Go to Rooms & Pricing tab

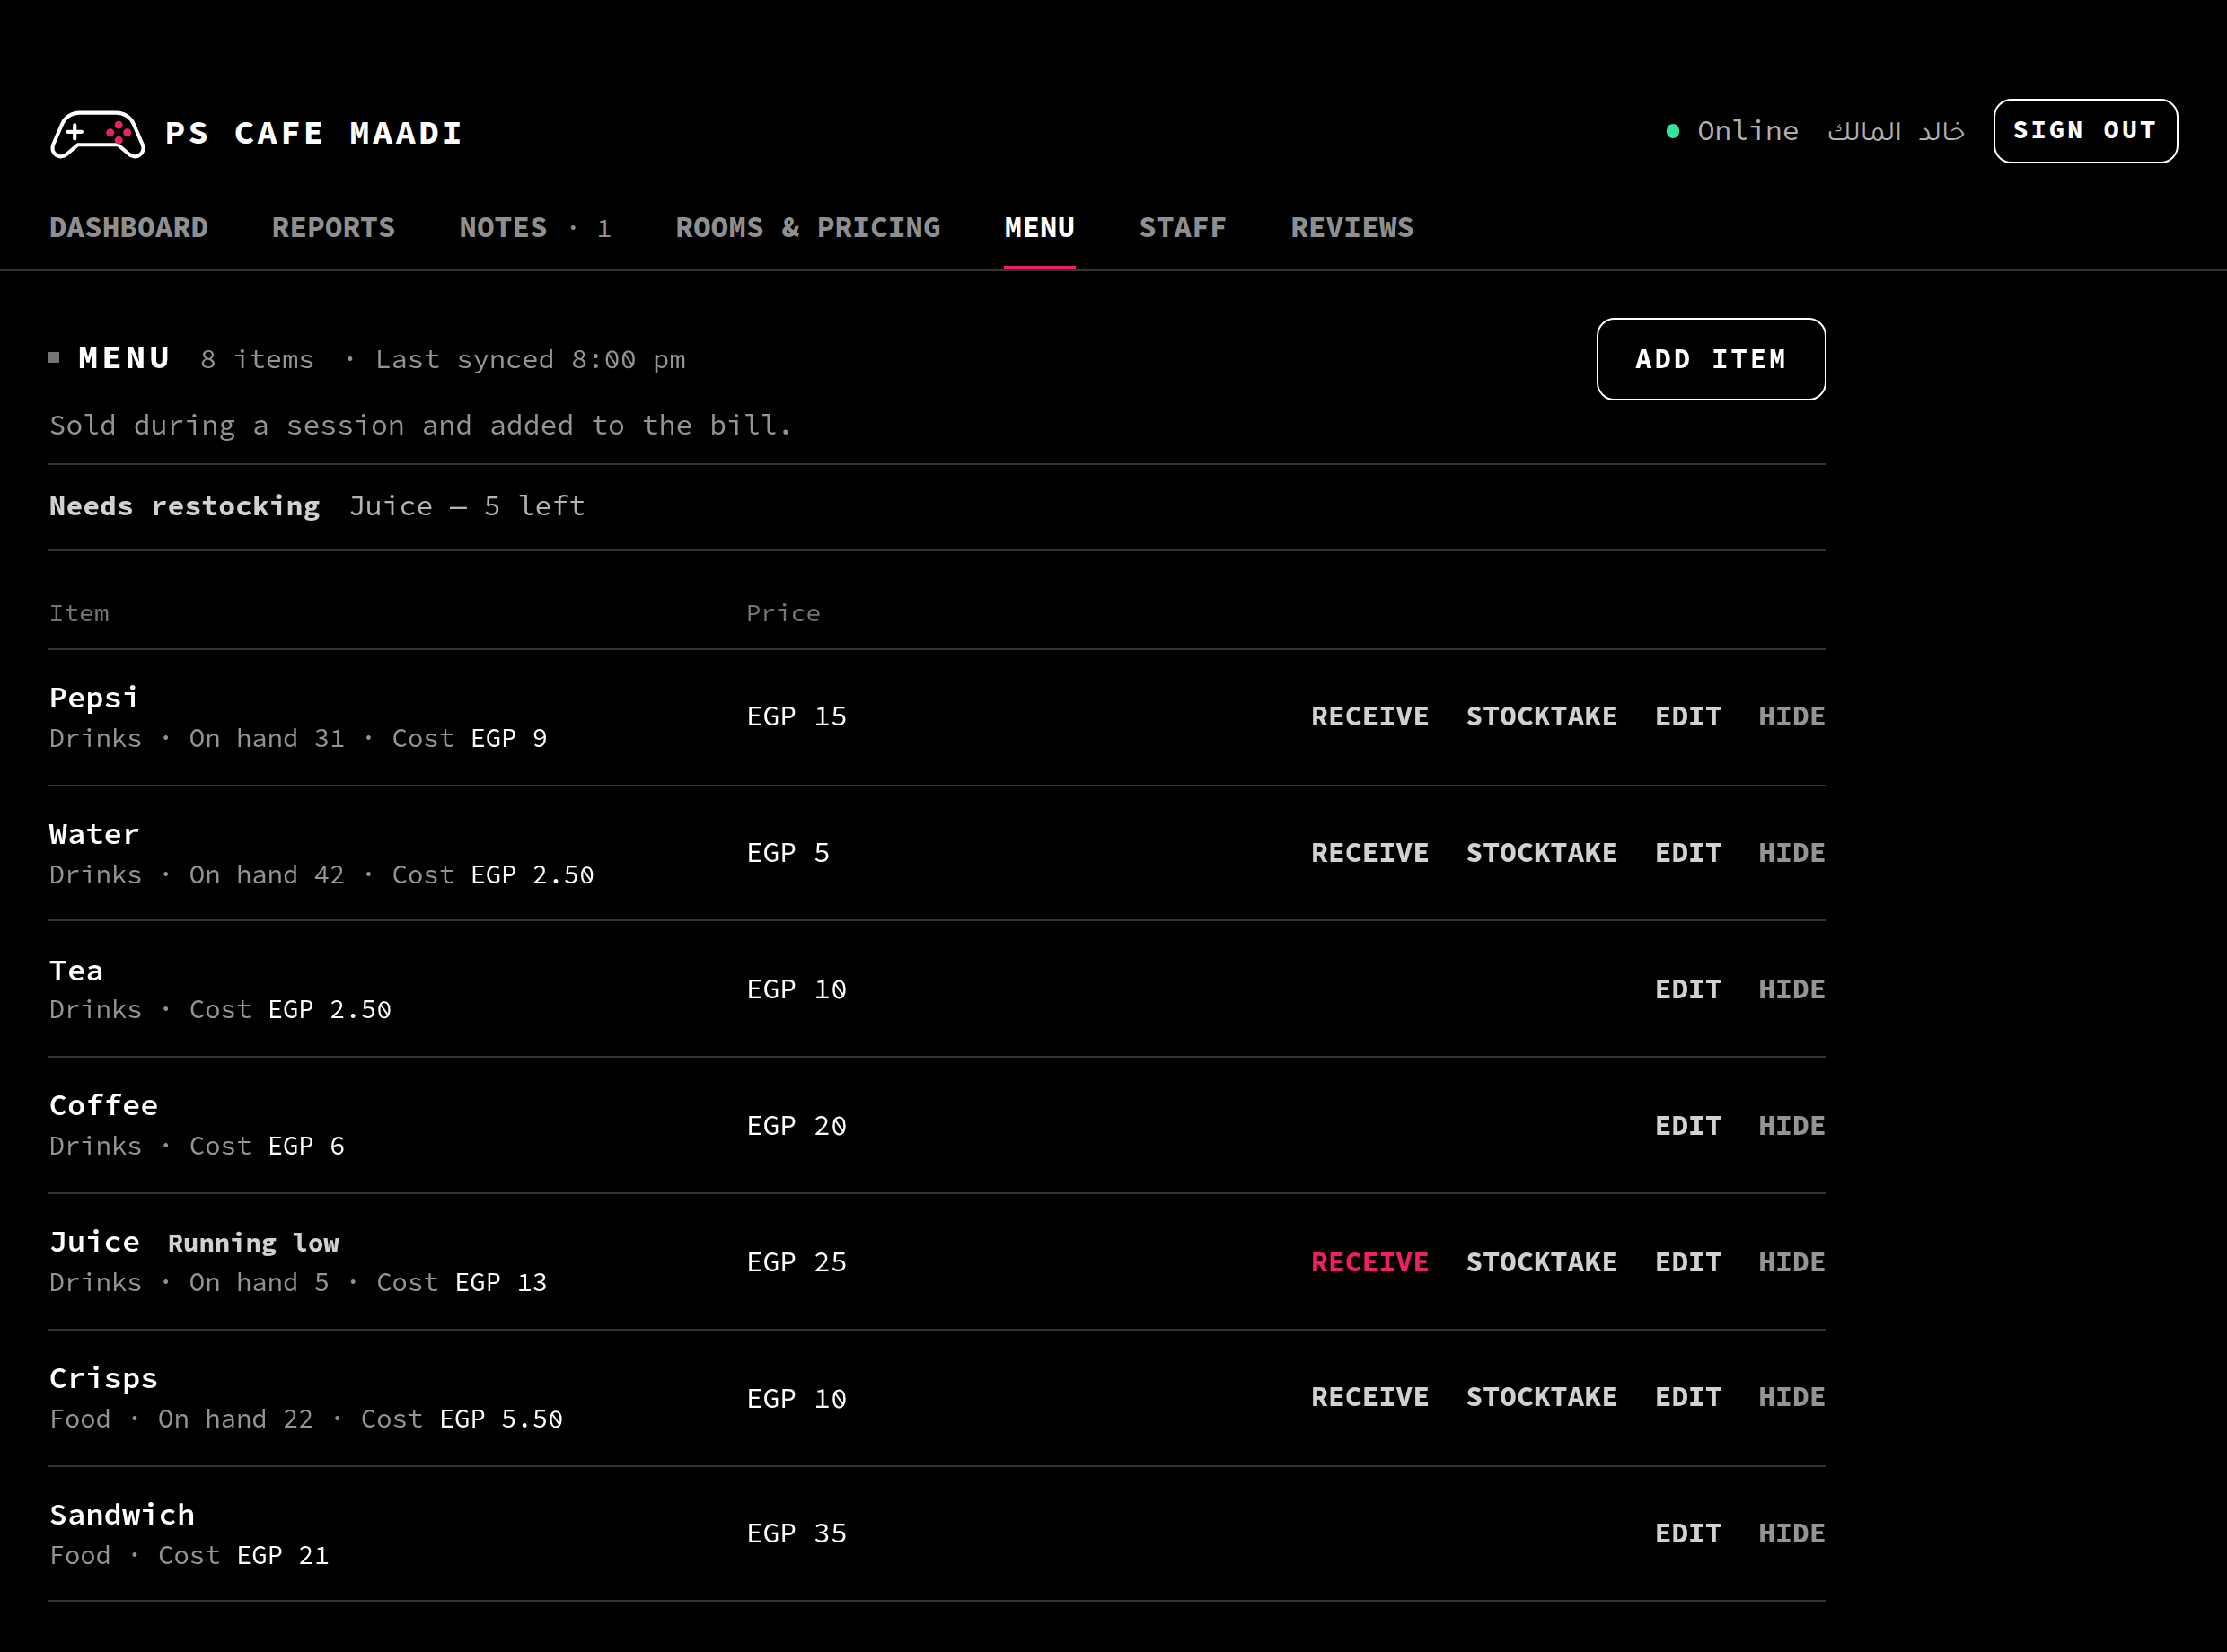pos(808,228)
